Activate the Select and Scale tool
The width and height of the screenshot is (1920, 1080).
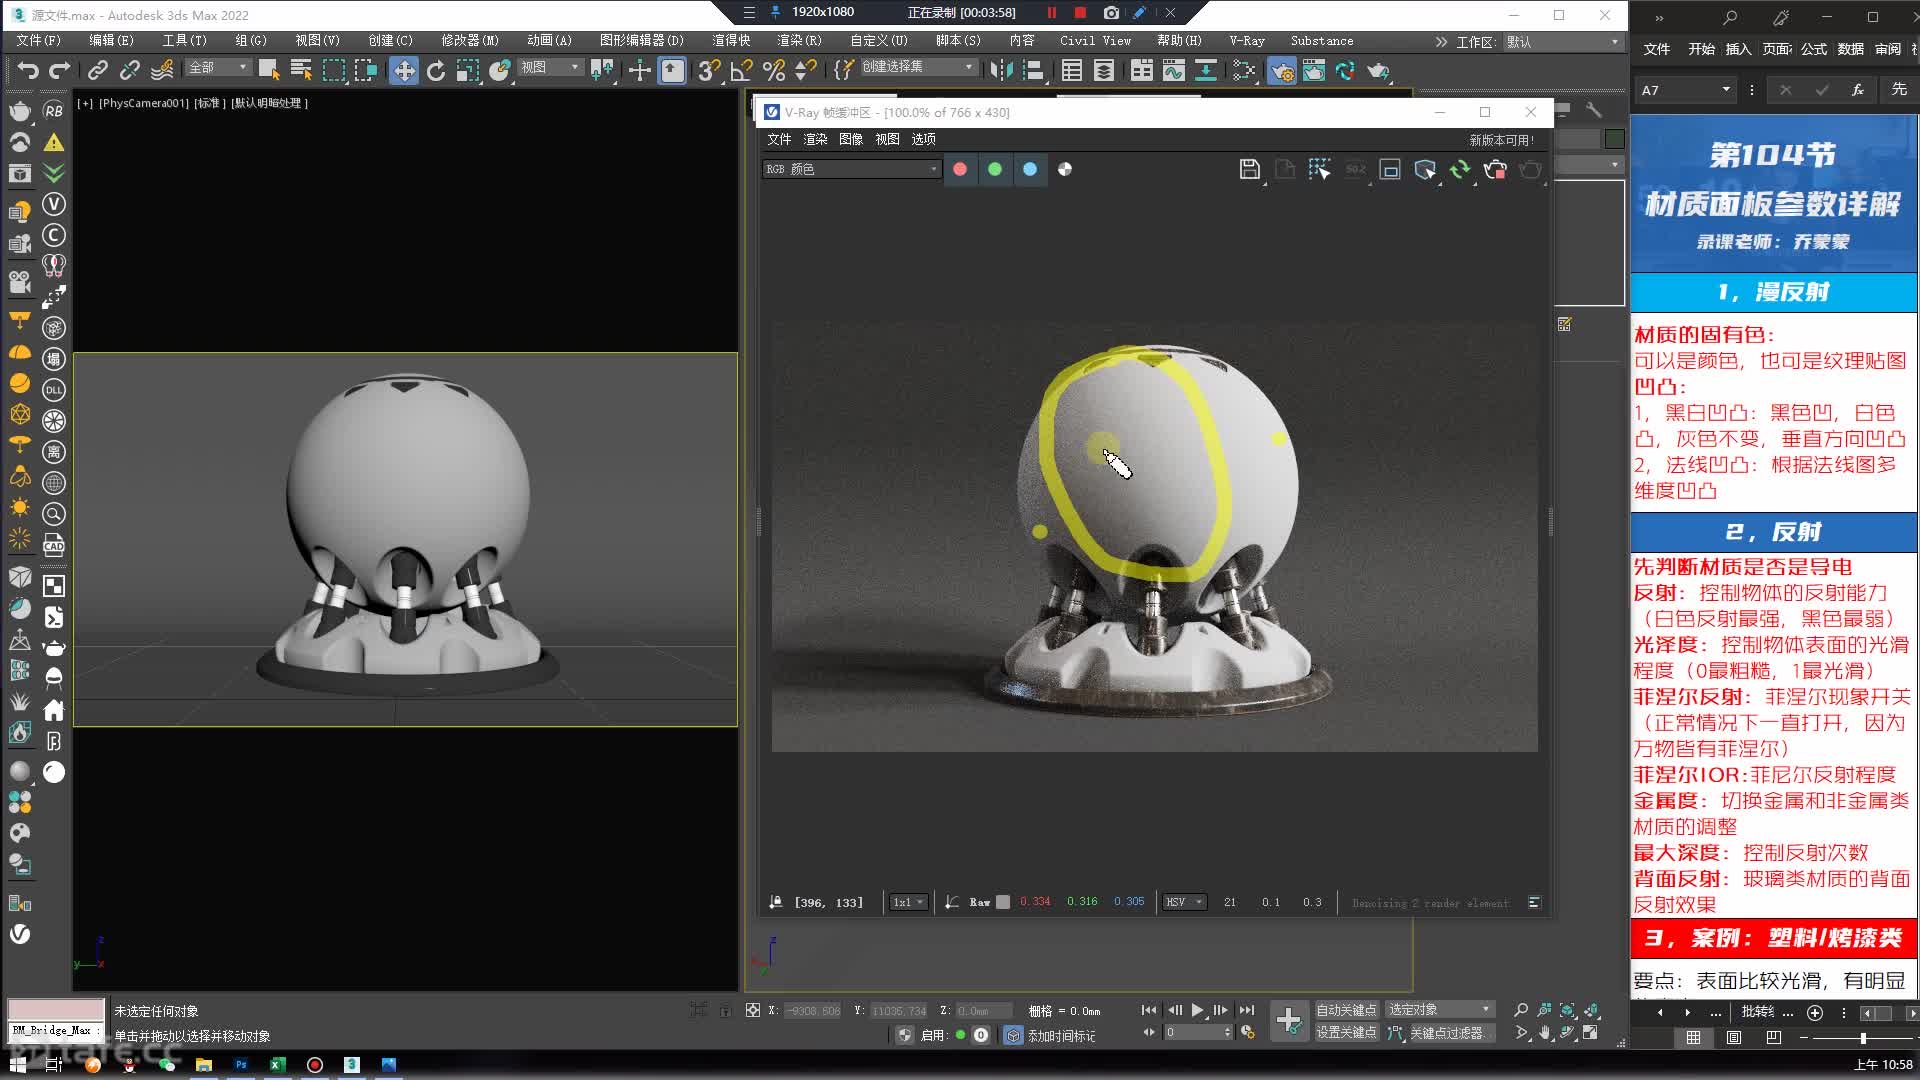click(x=467, y=70)
